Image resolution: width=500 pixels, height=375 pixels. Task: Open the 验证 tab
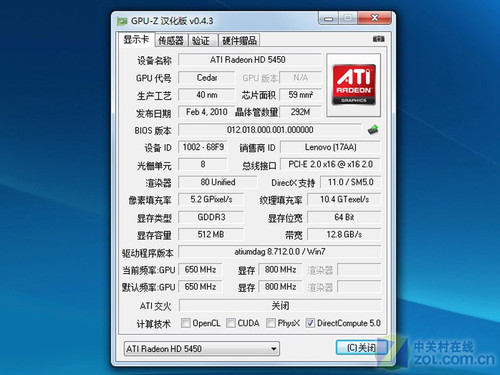(x=203, y=40)
